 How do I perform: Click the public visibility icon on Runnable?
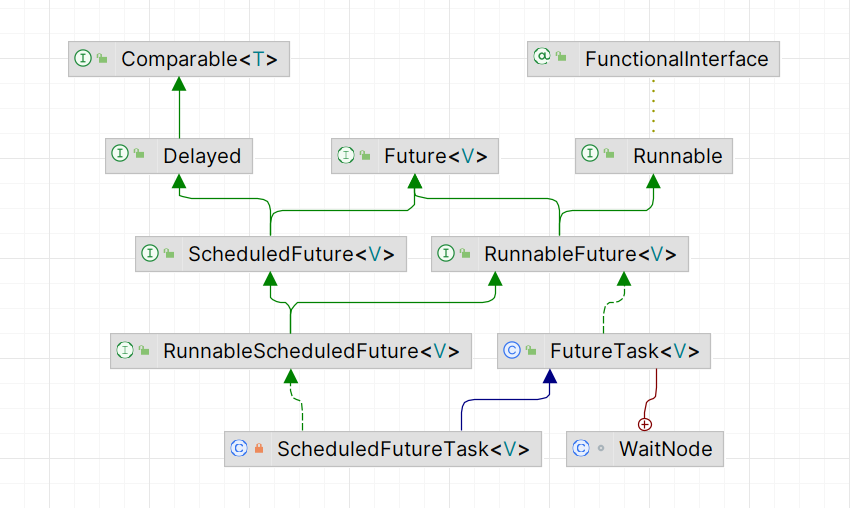[609, 155]
